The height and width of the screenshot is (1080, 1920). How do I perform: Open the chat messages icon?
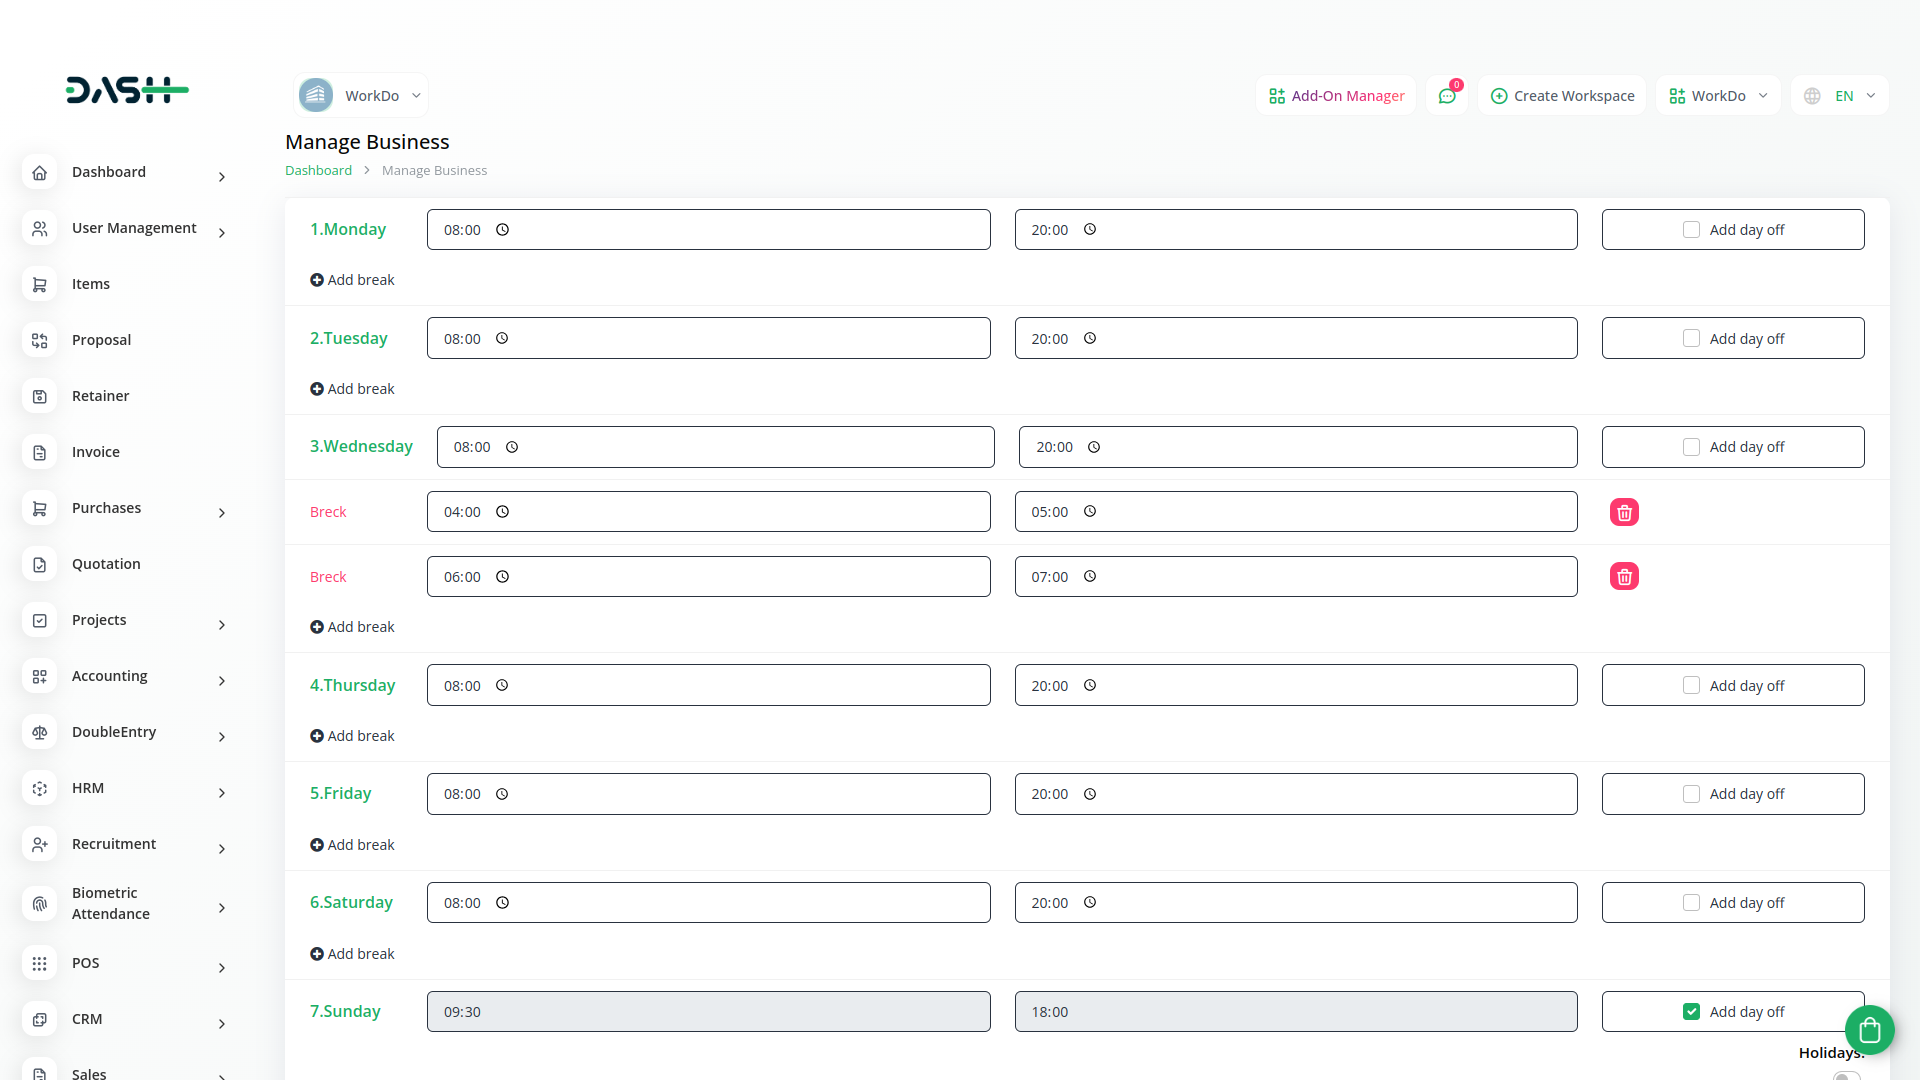pyautogui.click(x=1446, y=96)
